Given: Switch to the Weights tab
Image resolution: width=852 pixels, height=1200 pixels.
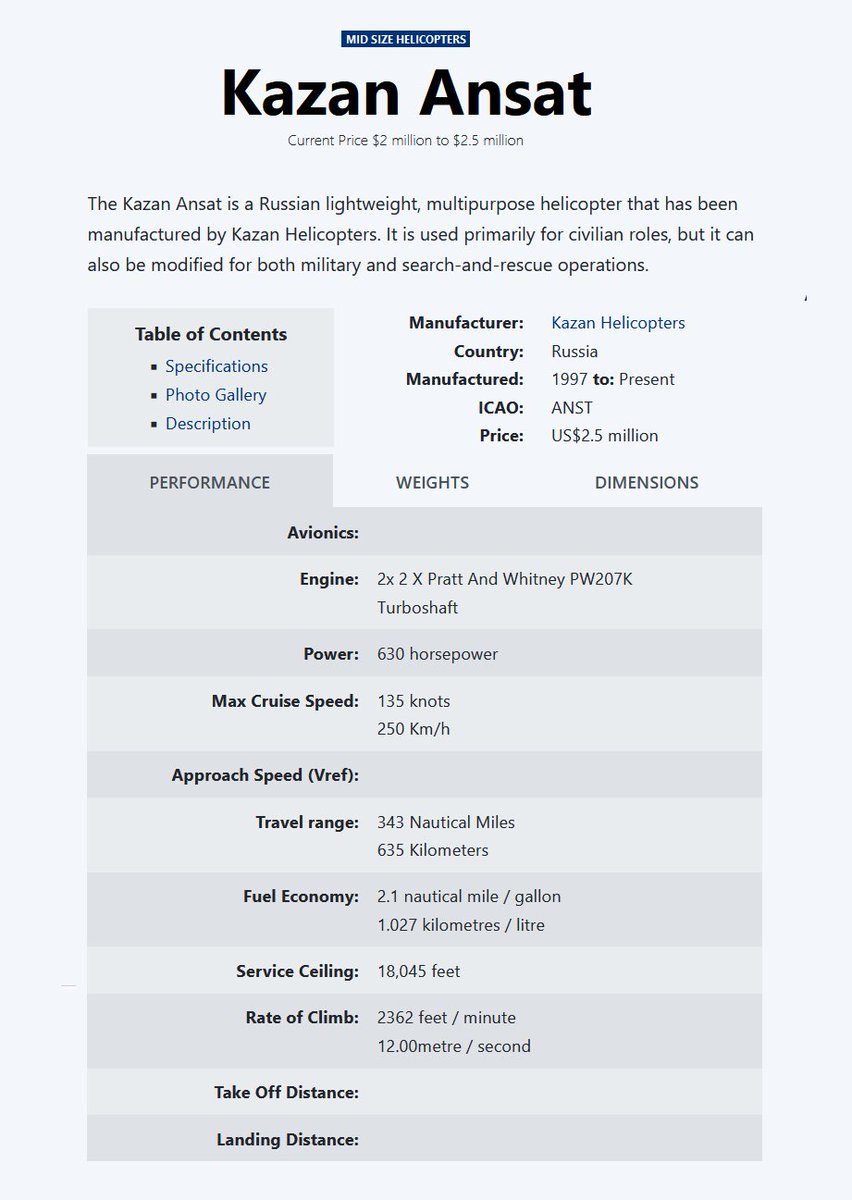Looking at the screenshot, I should tap(432, 482).
